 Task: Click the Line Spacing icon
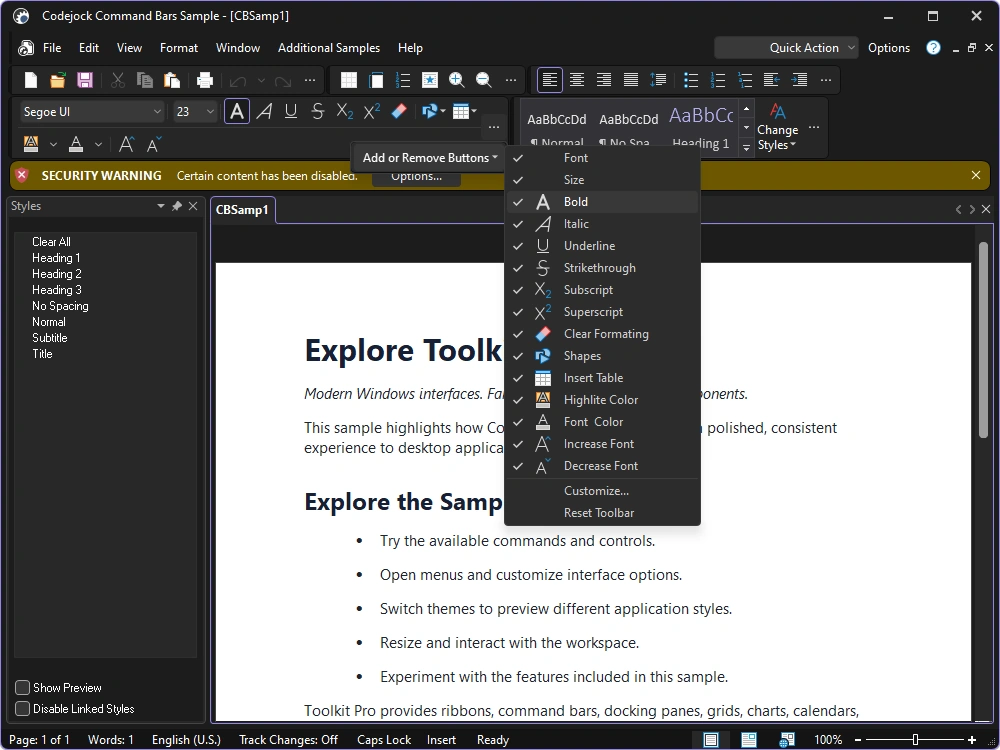click(658, 80)
